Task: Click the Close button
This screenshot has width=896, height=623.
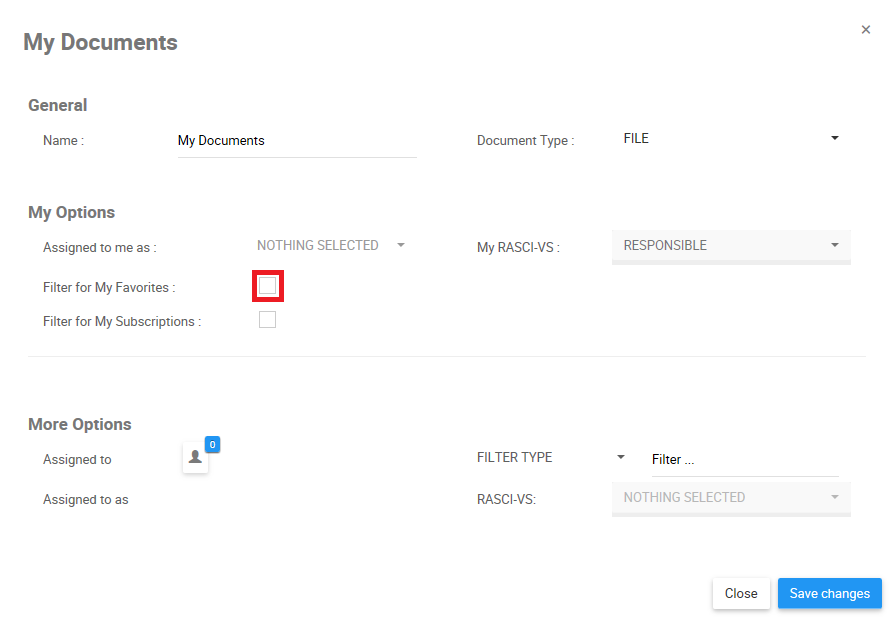Action: click(741, 594)
